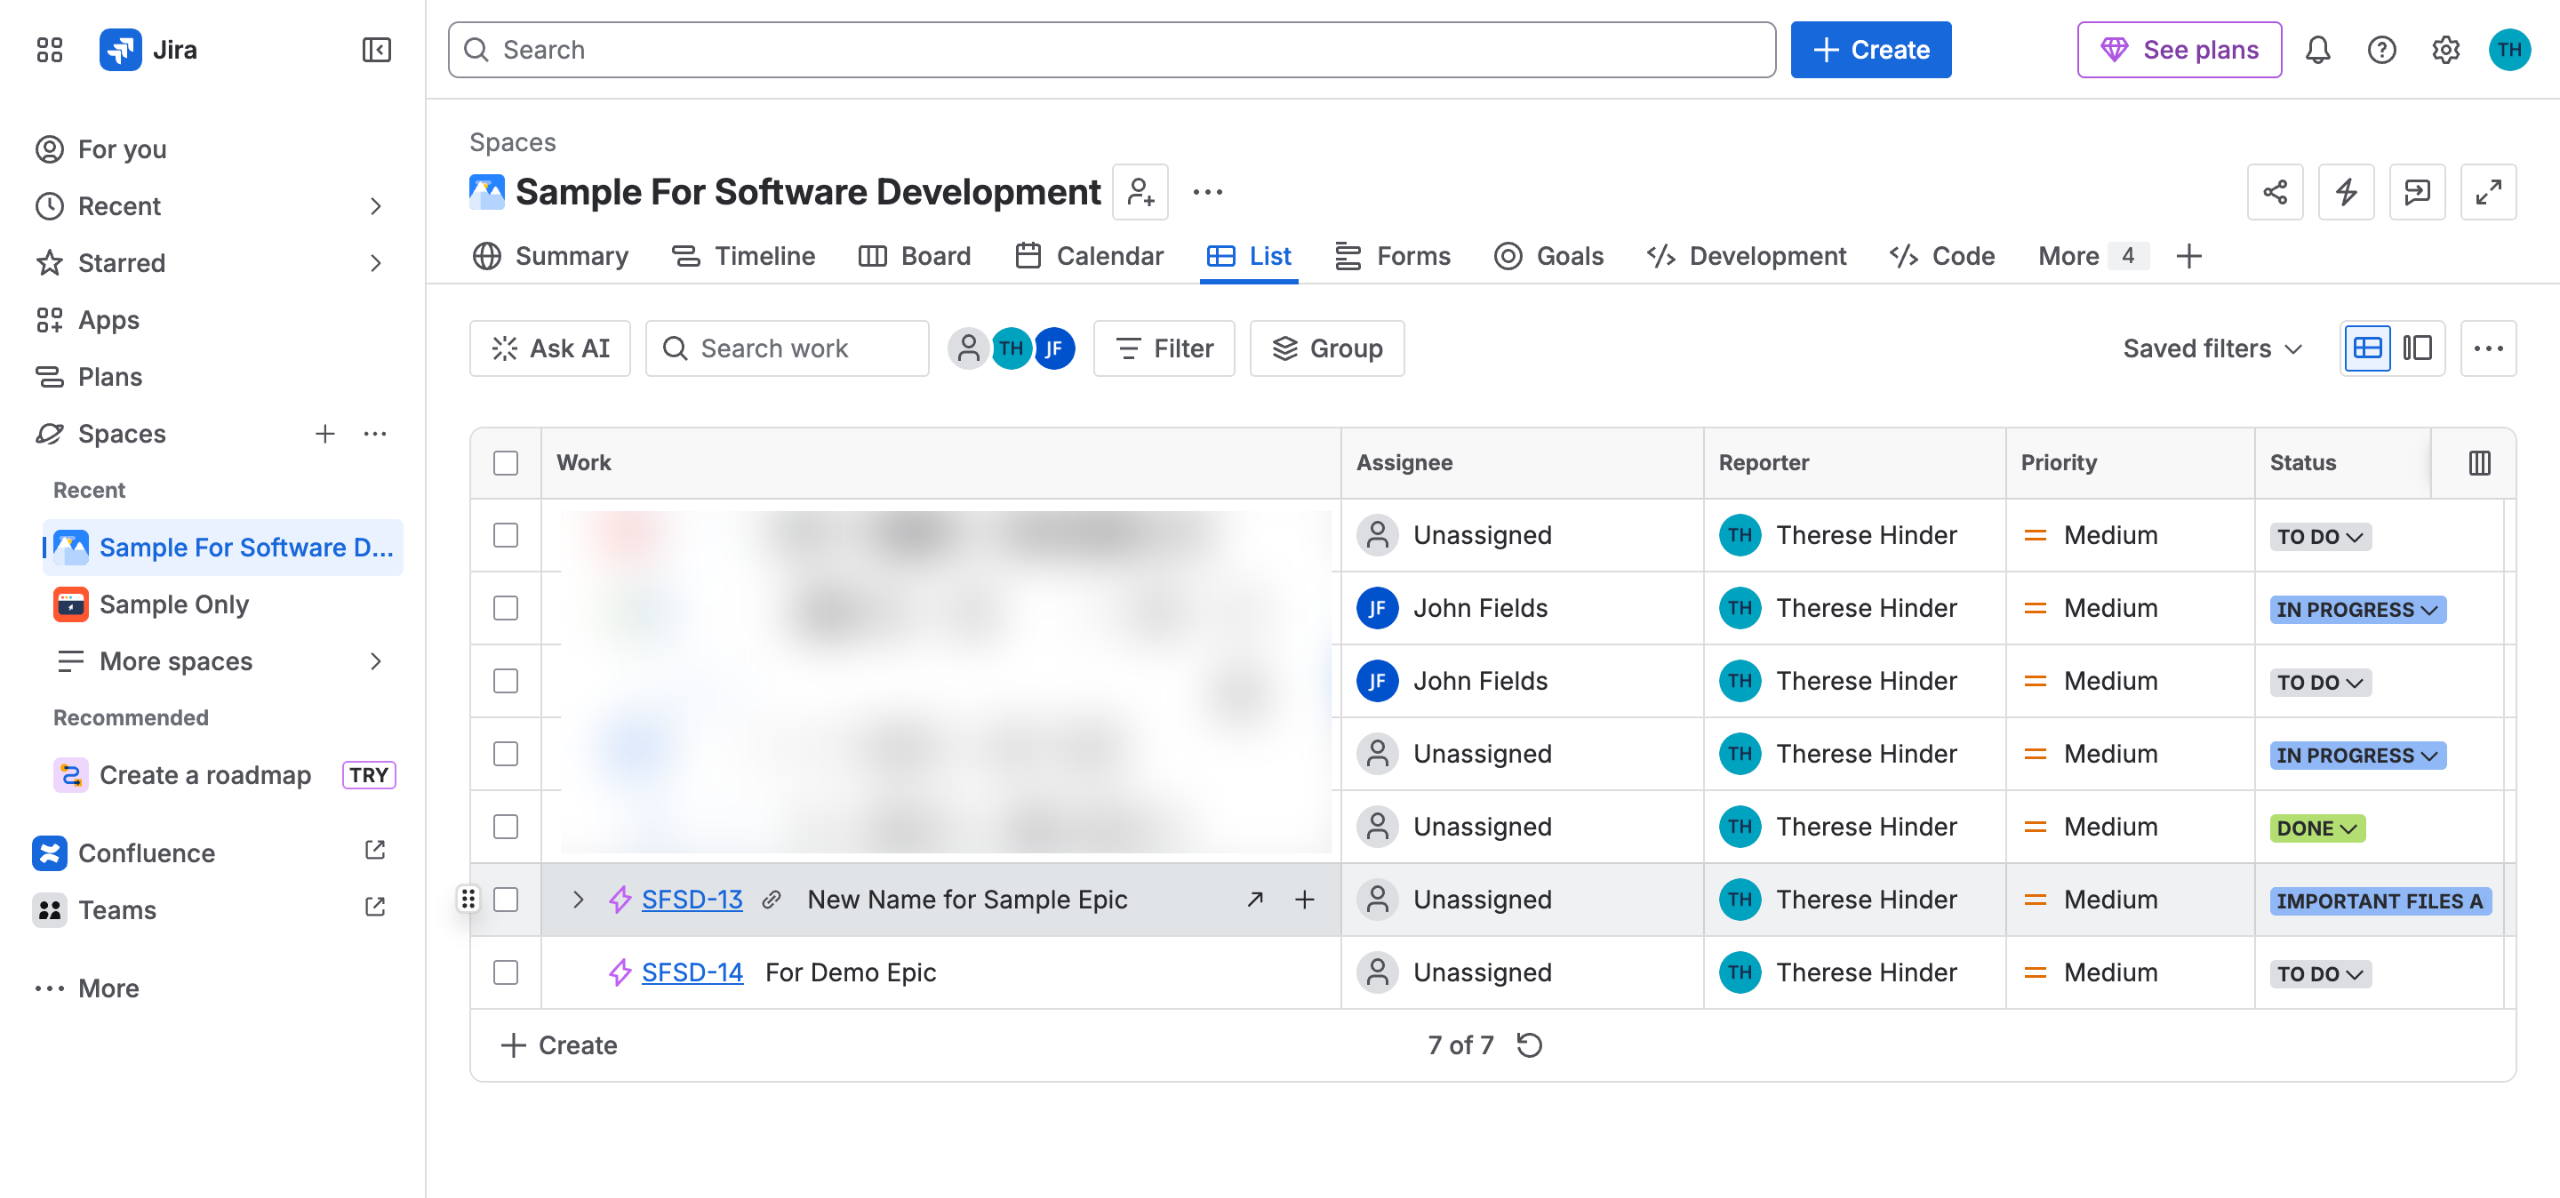Open the notifications bell
This screenshot has width=2560, height=1198.
[x=2318, y=50]
